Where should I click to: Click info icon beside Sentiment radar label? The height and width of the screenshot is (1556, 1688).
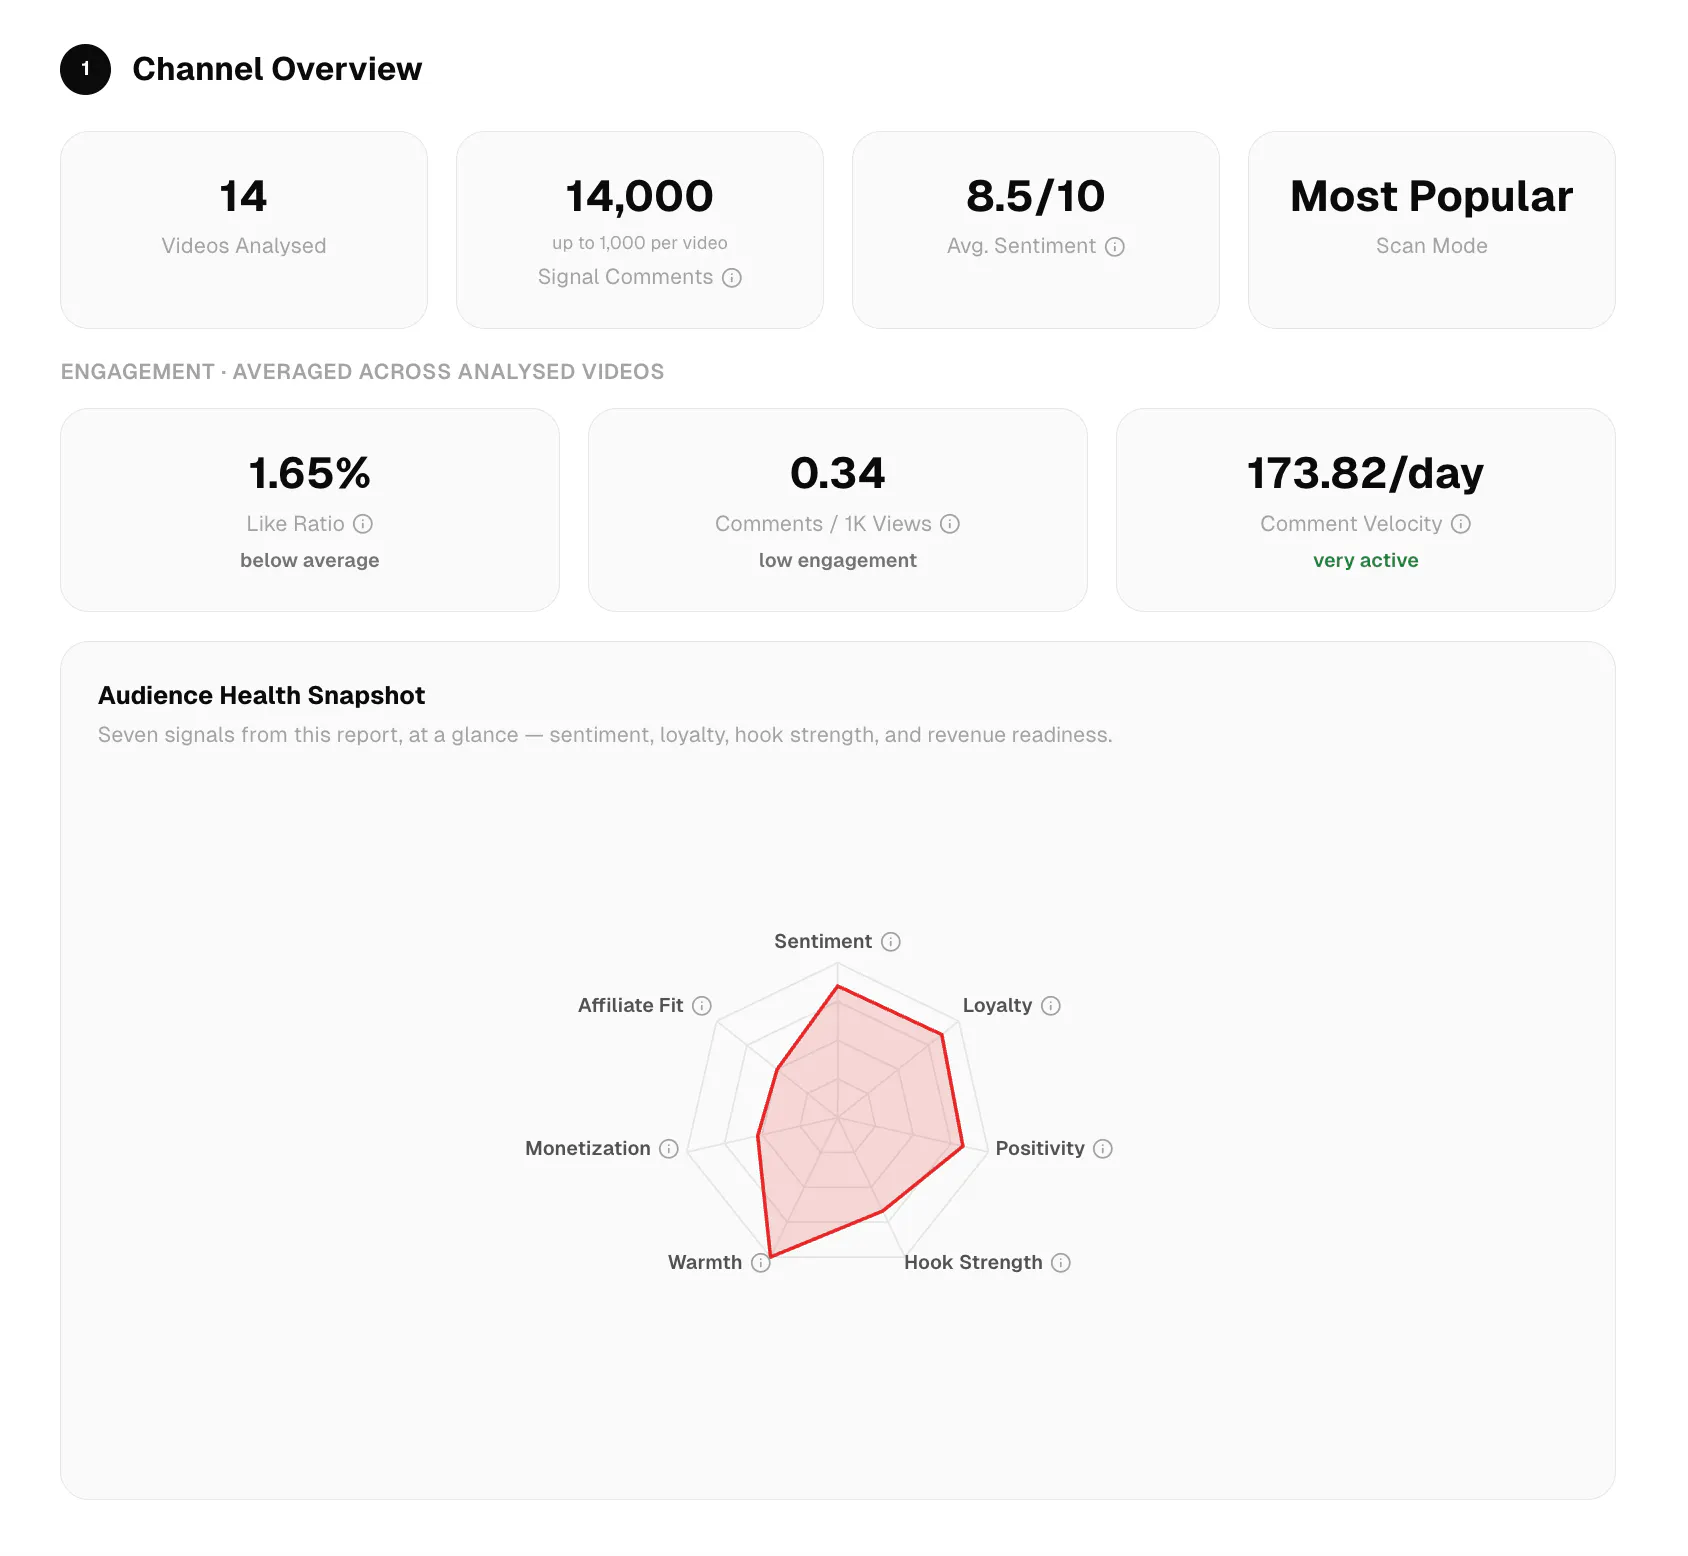891,942
